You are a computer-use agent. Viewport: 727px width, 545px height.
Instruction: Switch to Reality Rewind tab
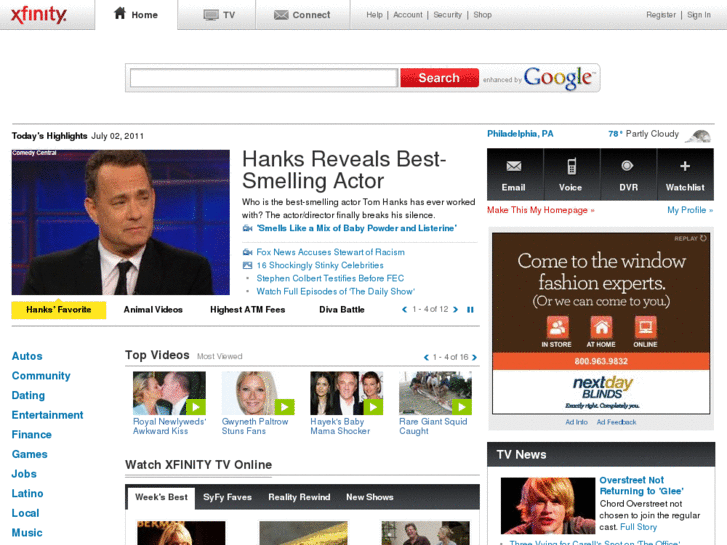[299, 497]
